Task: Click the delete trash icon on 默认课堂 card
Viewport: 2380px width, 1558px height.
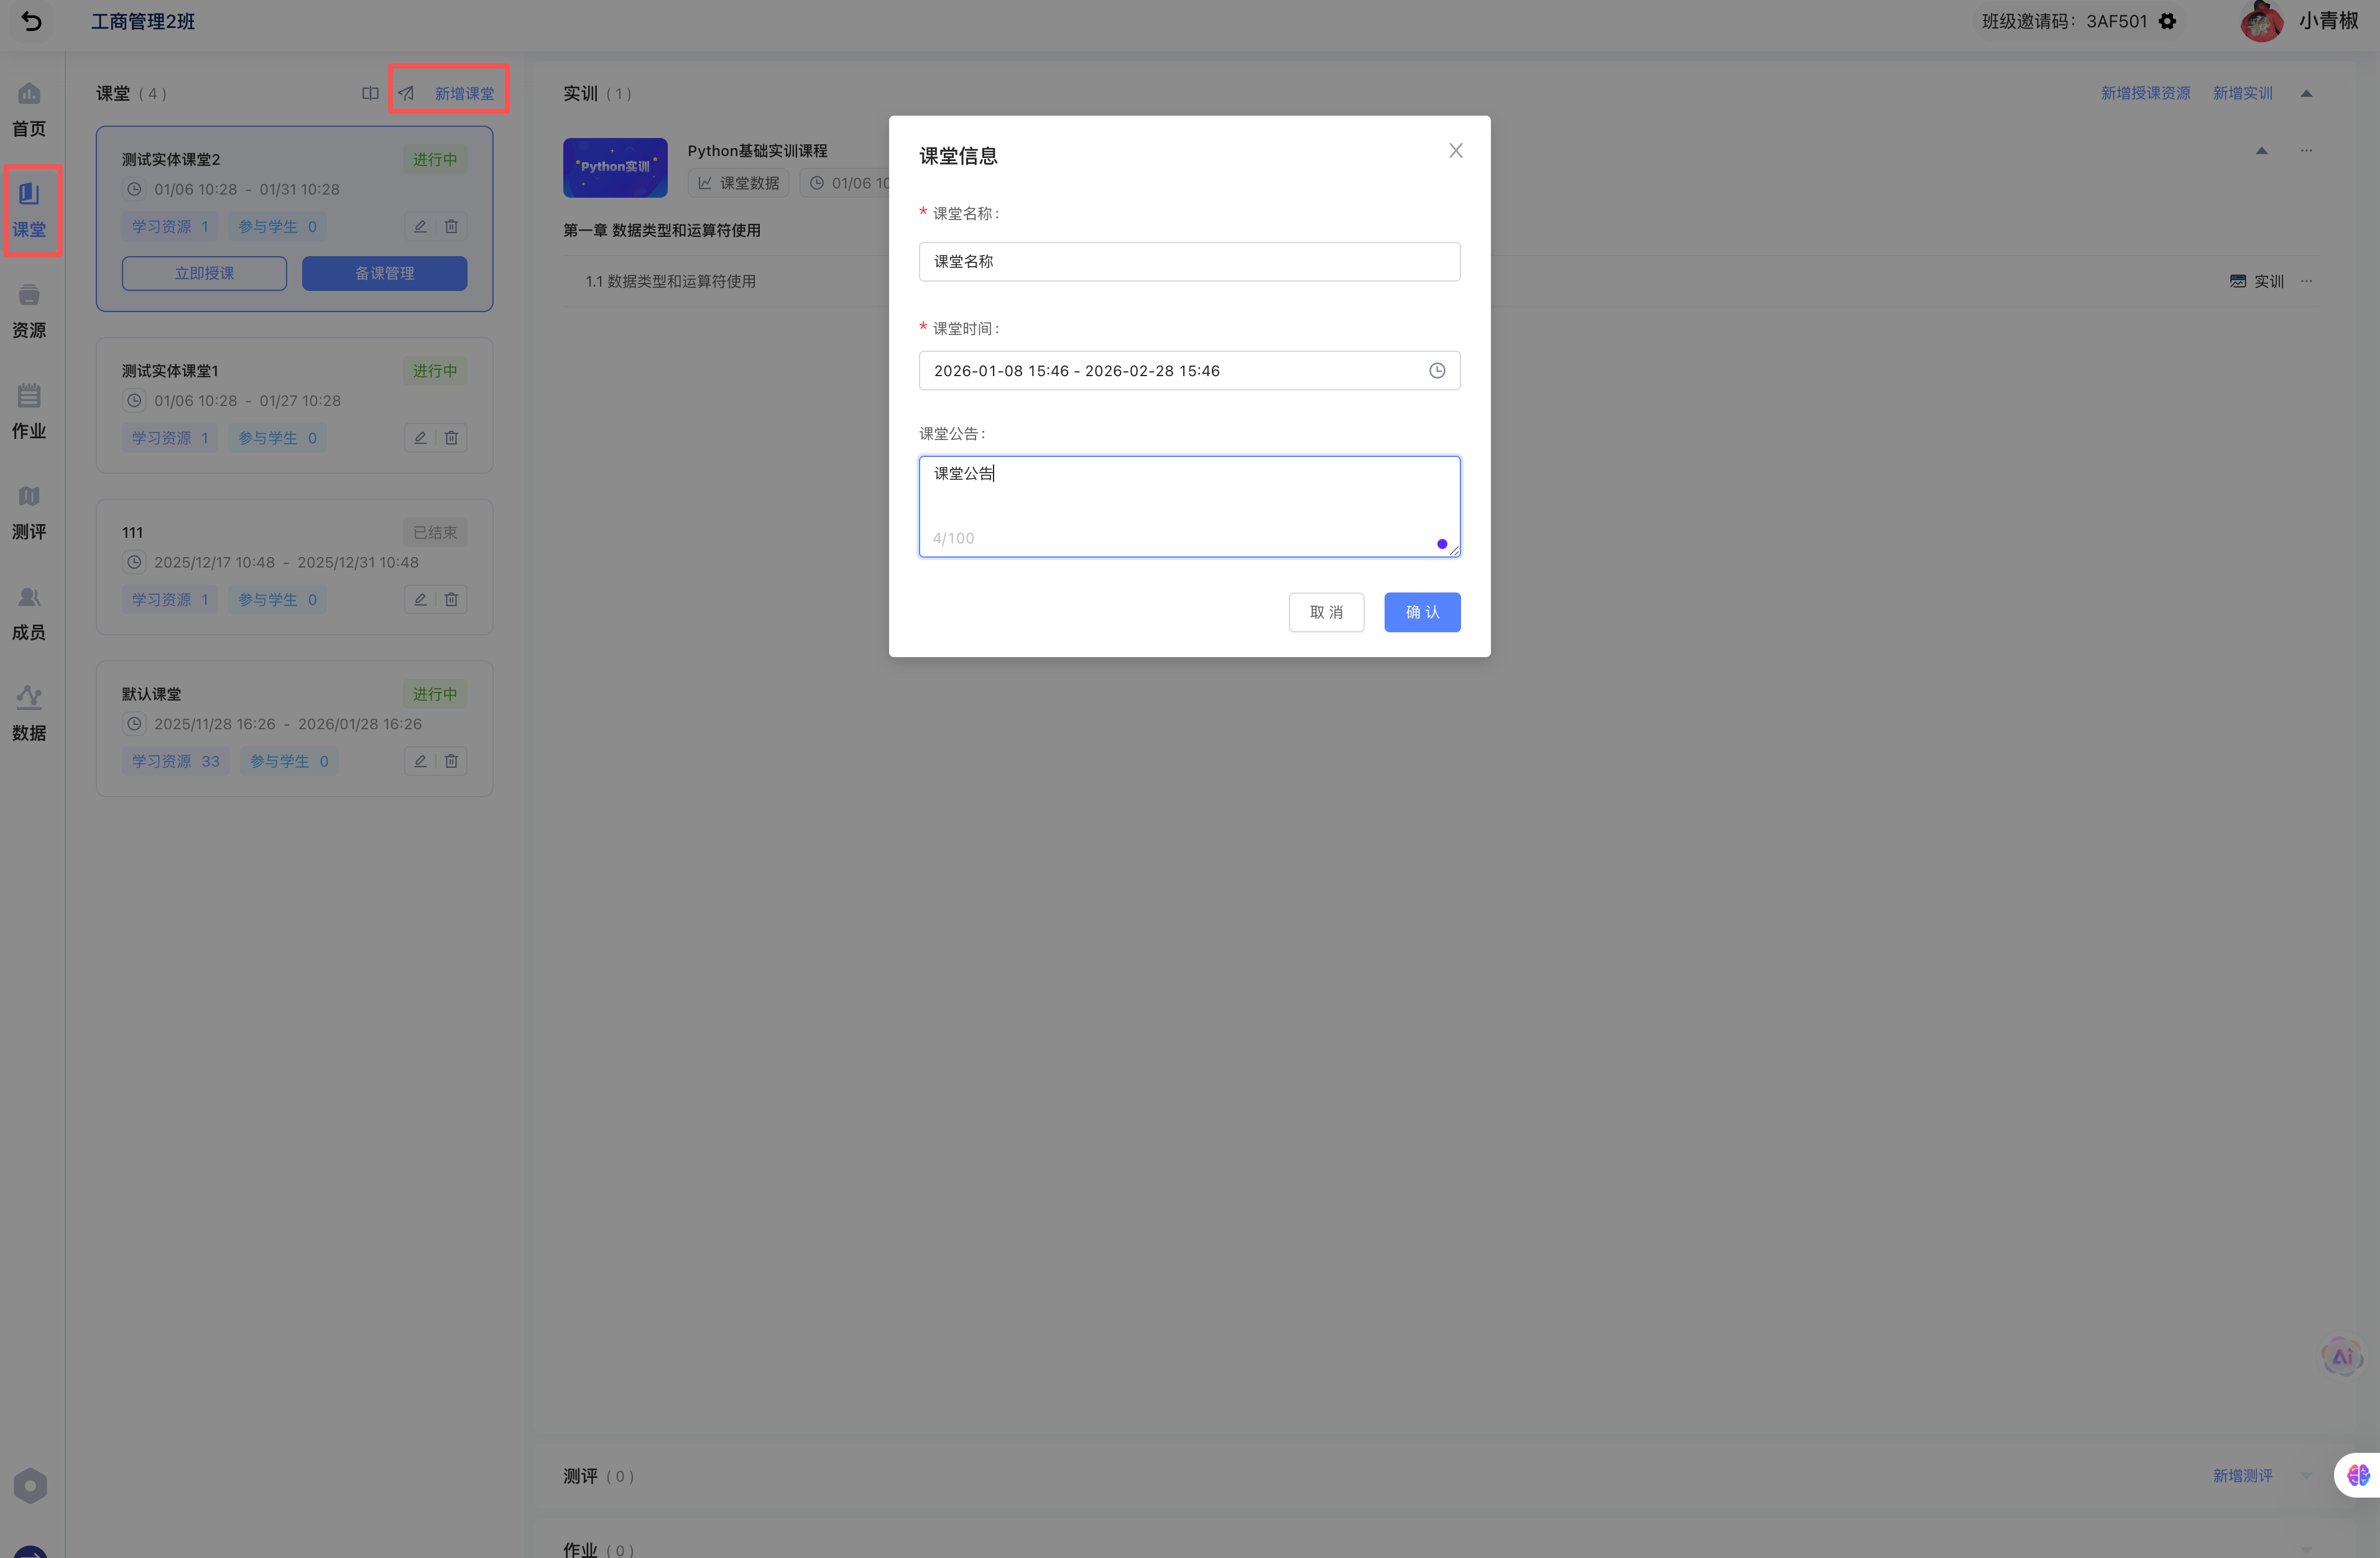Action: tap(451, 762)
